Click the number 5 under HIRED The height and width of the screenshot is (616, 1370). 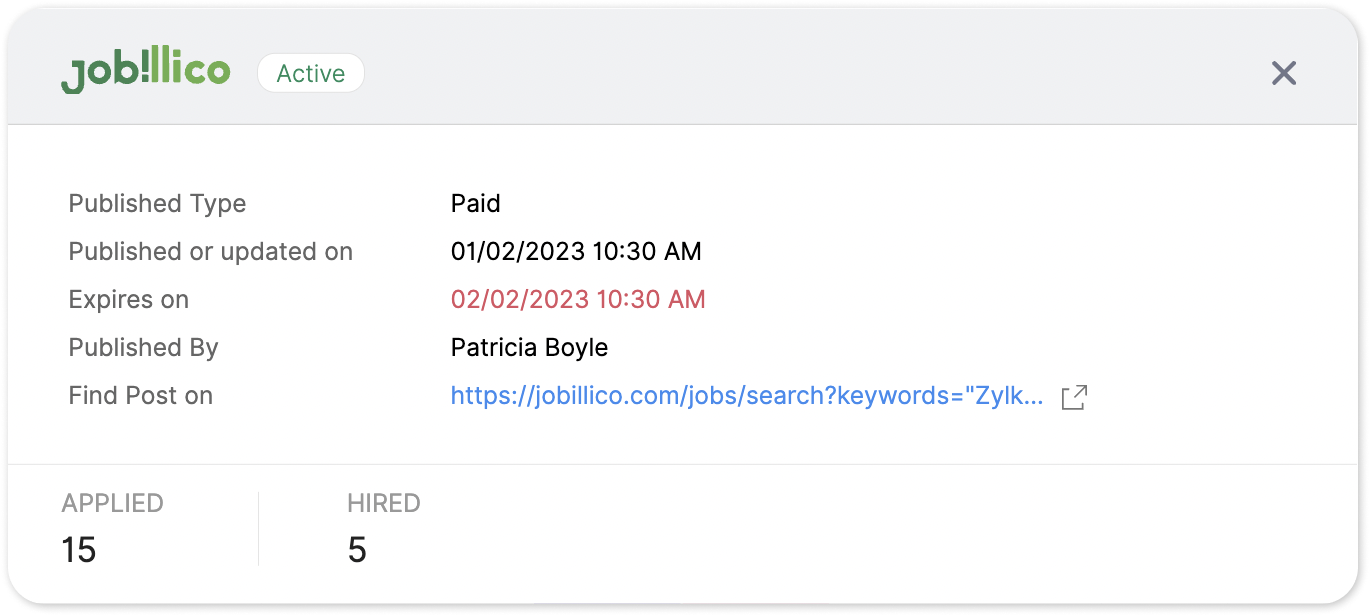pyautogui.click(x=357, y=550)
